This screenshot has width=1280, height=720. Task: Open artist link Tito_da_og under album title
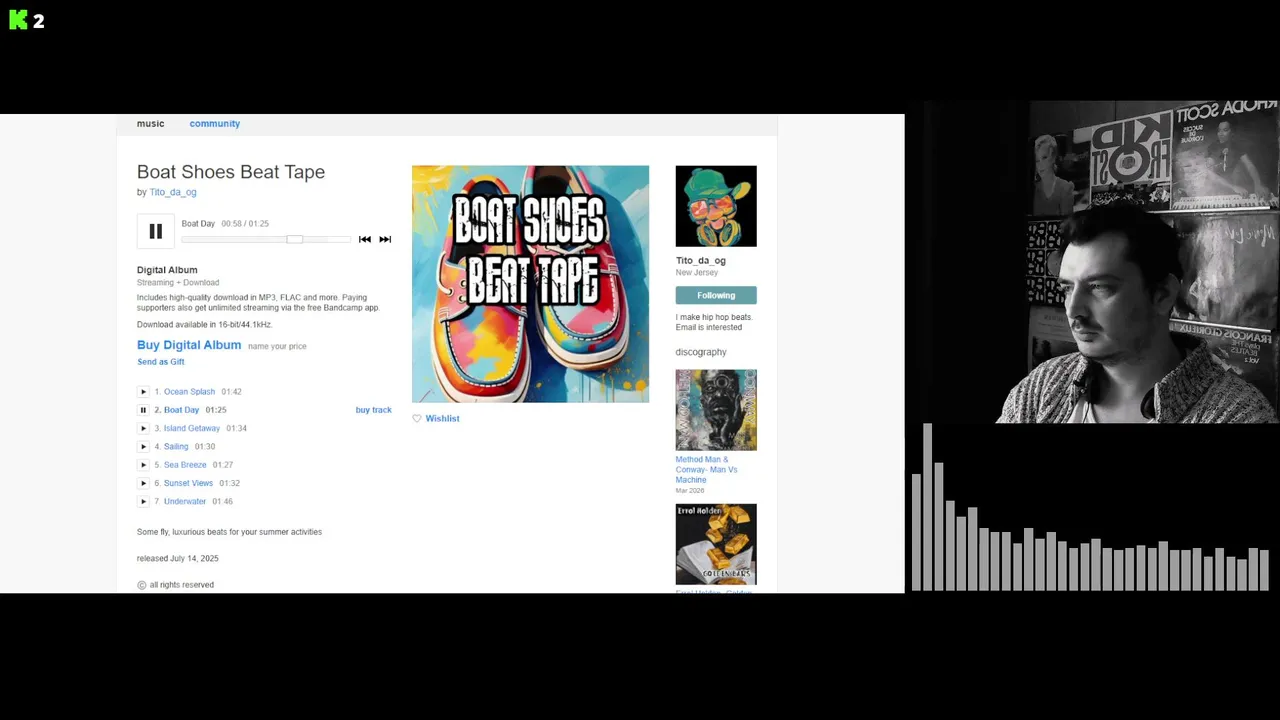tap(173, 192)
